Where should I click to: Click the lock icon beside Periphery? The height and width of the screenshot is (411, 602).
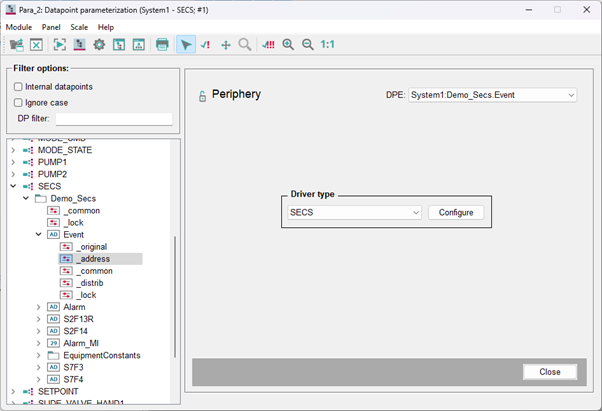click(x=201, y=96)
